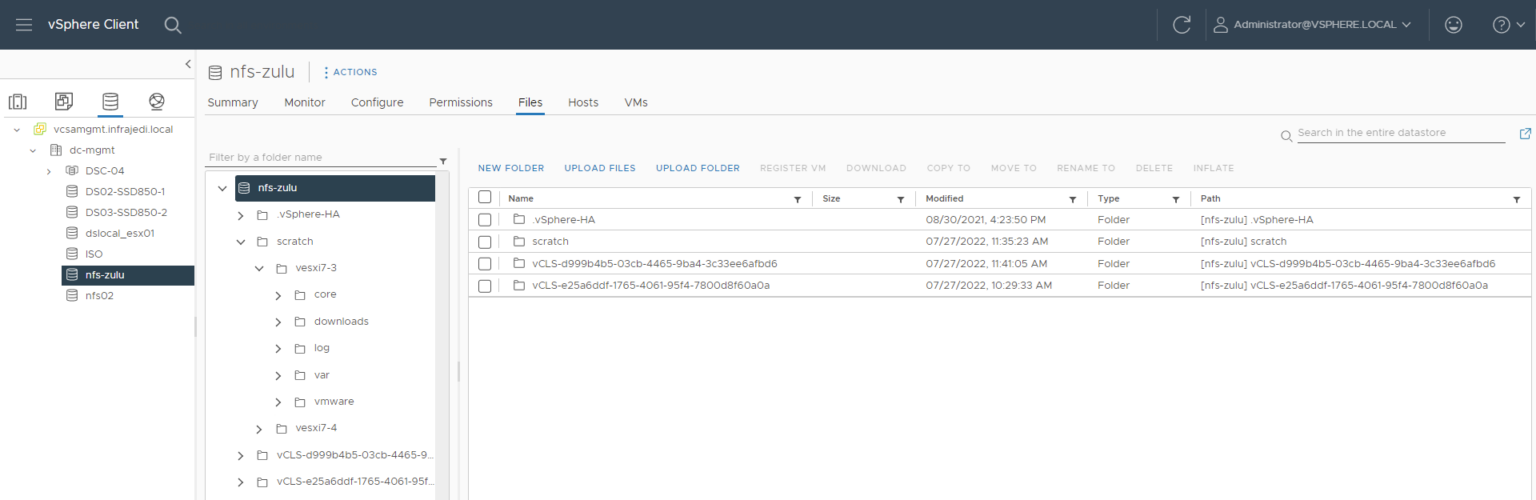Open the hamburger navigation menu
Viewport: 1536px width, 500px height.
tap(24, 24)
